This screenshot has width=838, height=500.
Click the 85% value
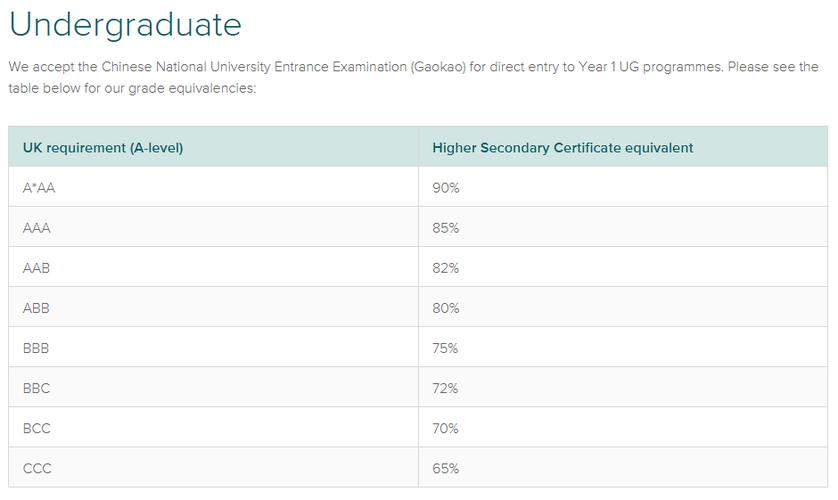446,228
